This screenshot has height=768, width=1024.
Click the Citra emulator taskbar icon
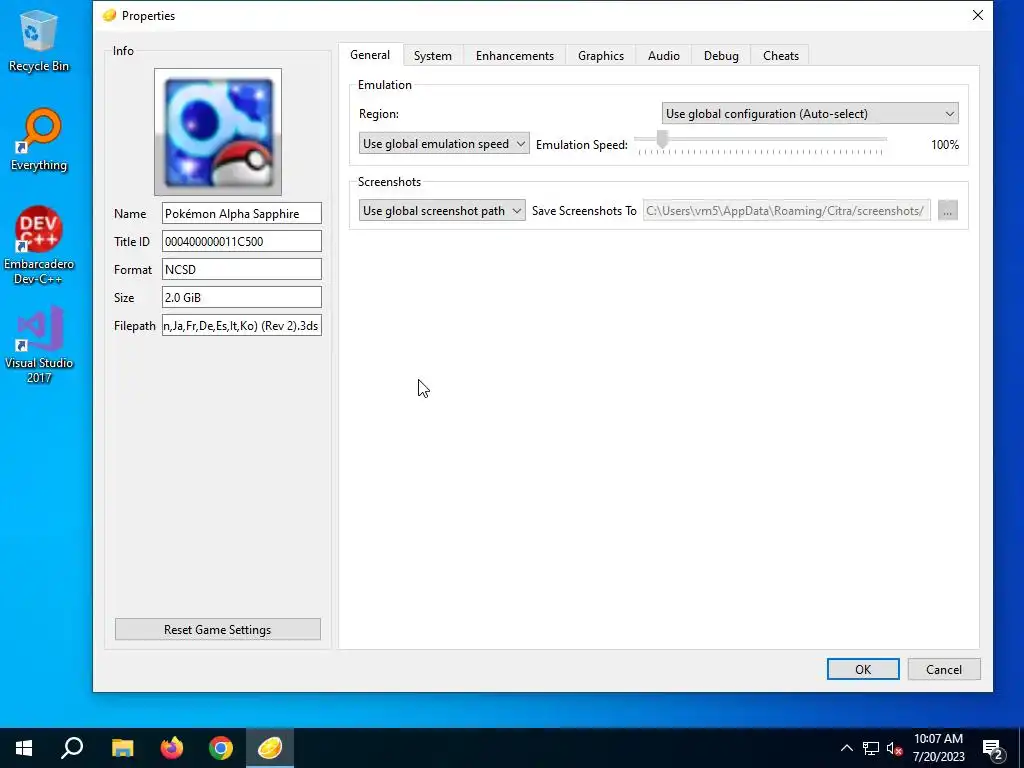pyautogui.click(x=270, y=748)
